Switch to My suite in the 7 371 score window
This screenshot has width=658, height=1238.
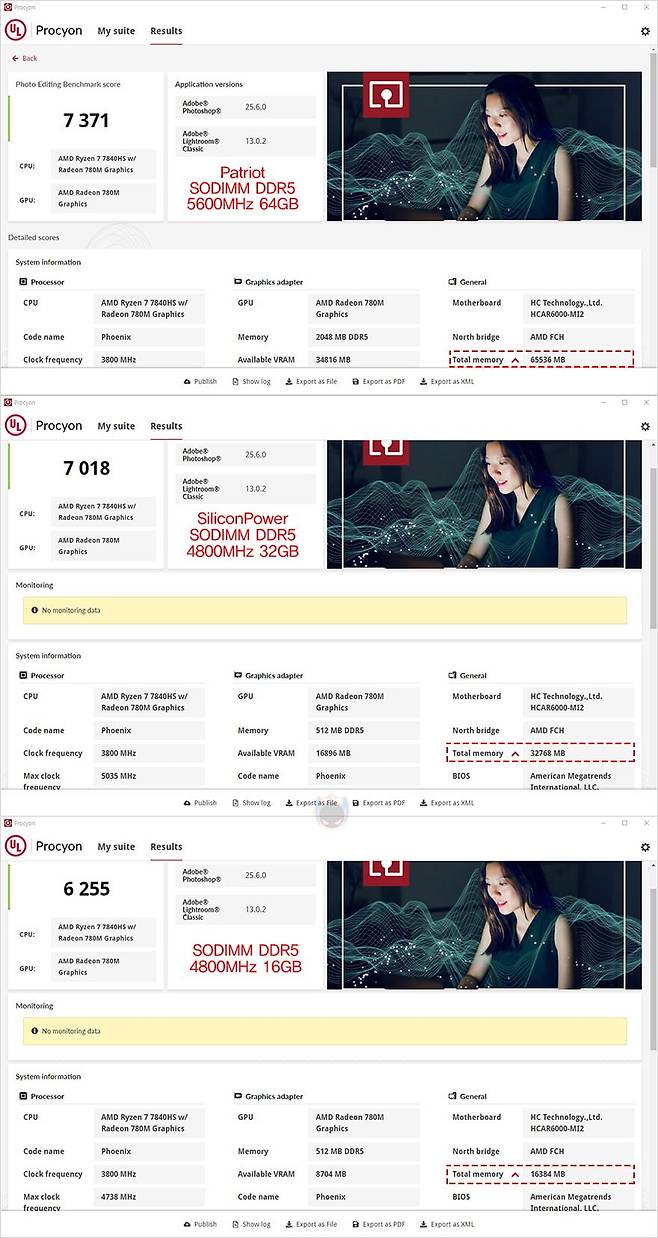(x=116, y=31)
